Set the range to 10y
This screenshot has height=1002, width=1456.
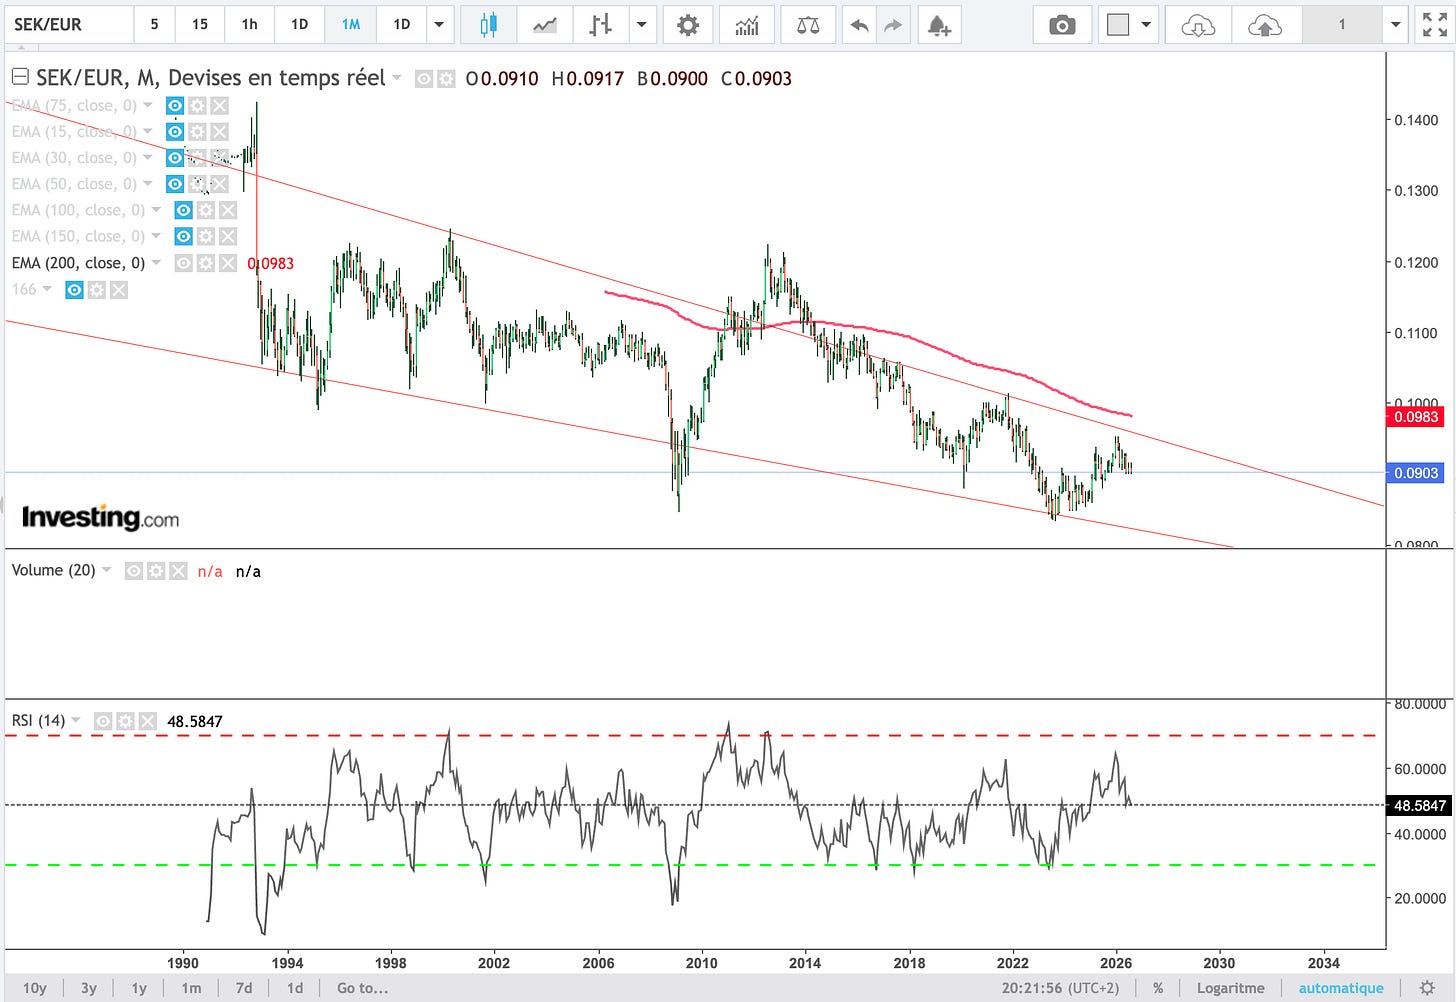(35, 988)
